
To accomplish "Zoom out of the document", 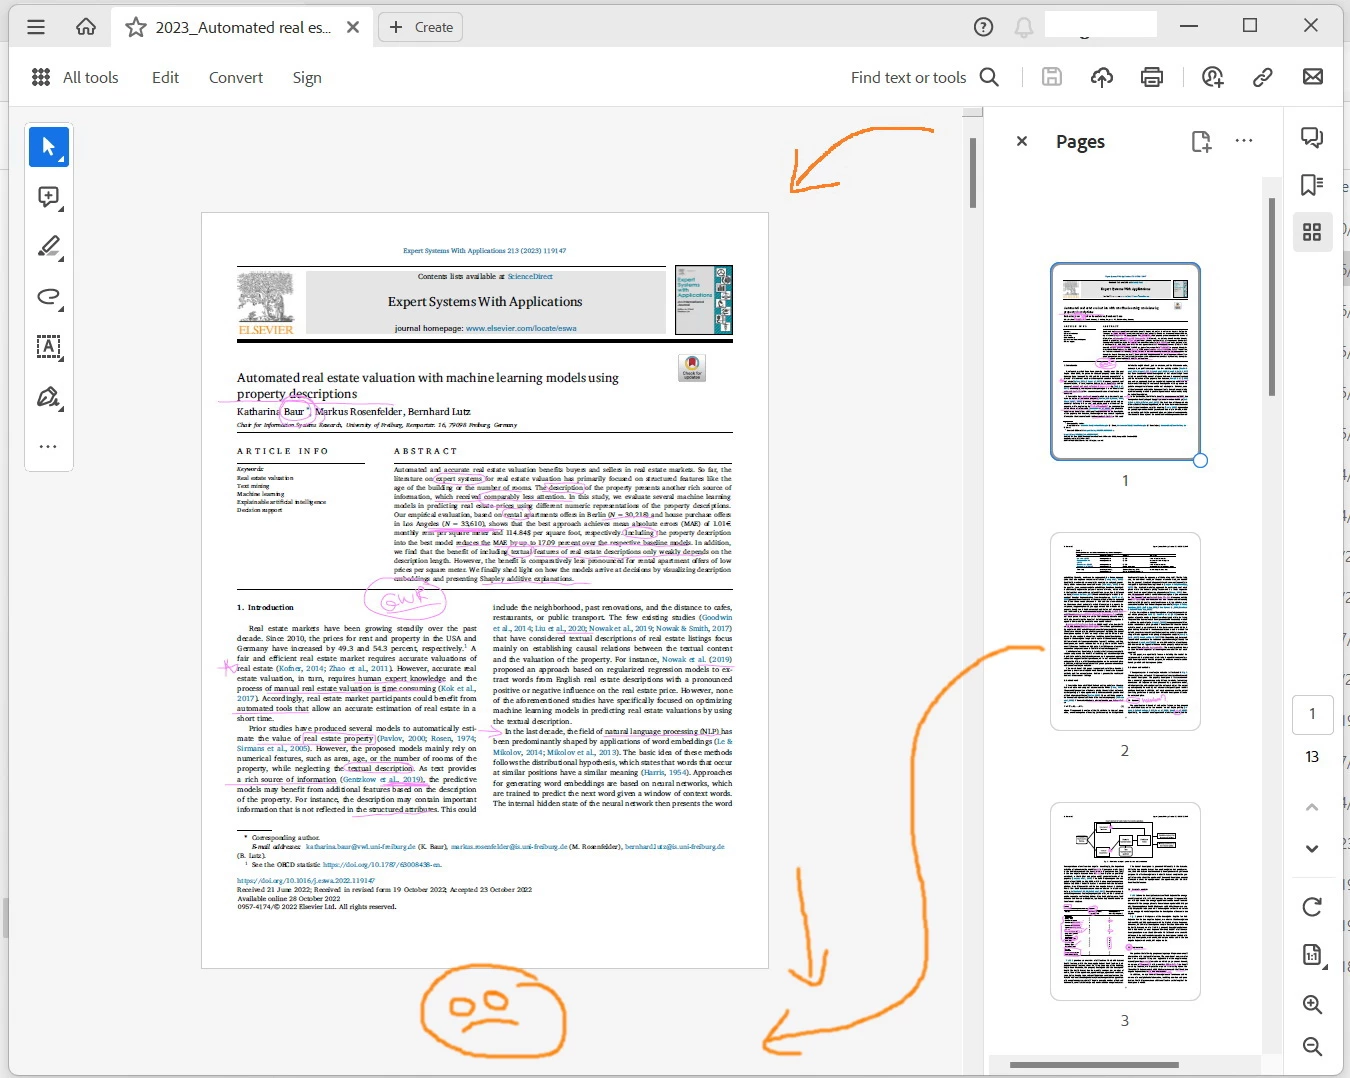I will coord(1312,1046).
